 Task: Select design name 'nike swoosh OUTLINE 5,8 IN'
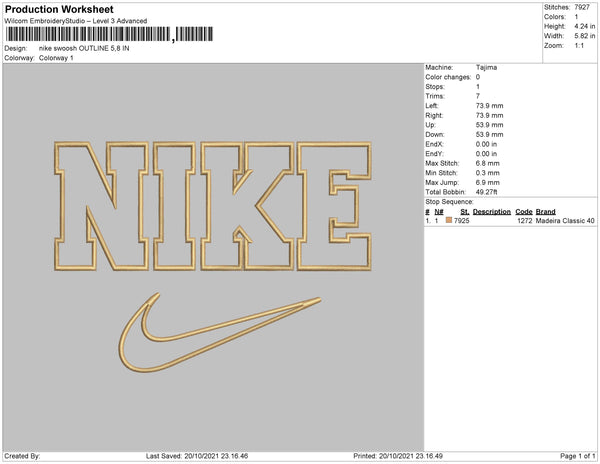click(84, 48)
